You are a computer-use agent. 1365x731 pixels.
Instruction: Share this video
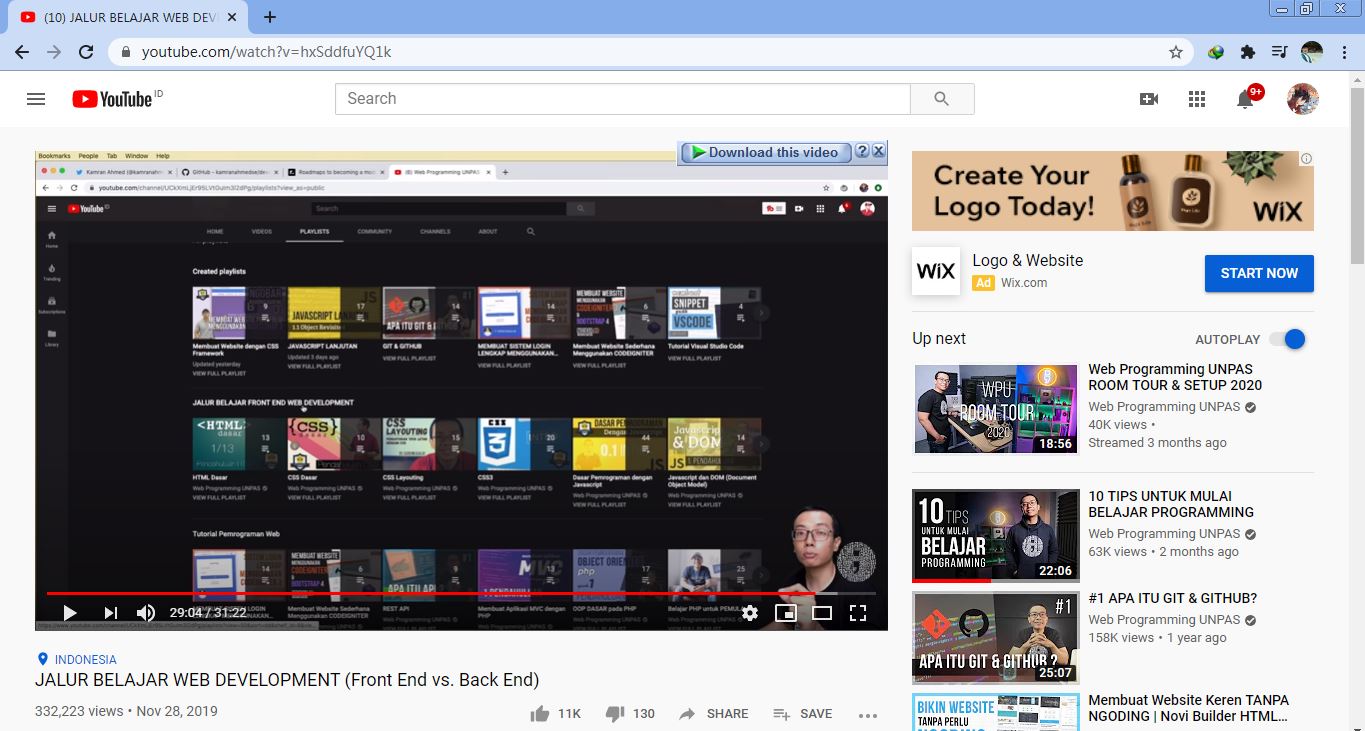(713, 714)
